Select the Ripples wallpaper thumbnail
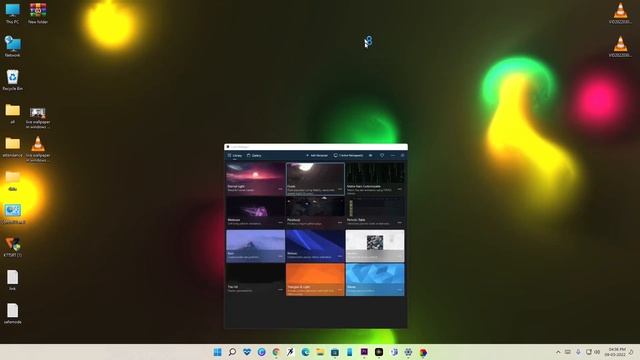This screenshot has width=640, height=360. [315, 246]
